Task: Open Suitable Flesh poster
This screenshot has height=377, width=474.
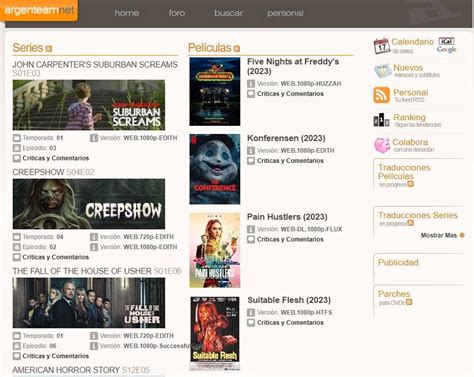Action: pos(215,334)
